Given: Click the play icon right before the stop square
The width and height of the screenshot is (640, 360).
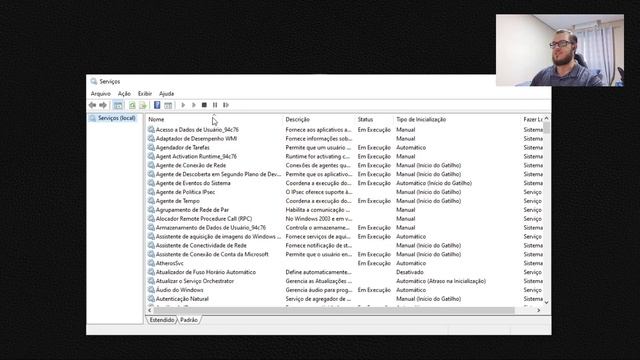Looking at the screenshot, I should click(x=194, y=105).
